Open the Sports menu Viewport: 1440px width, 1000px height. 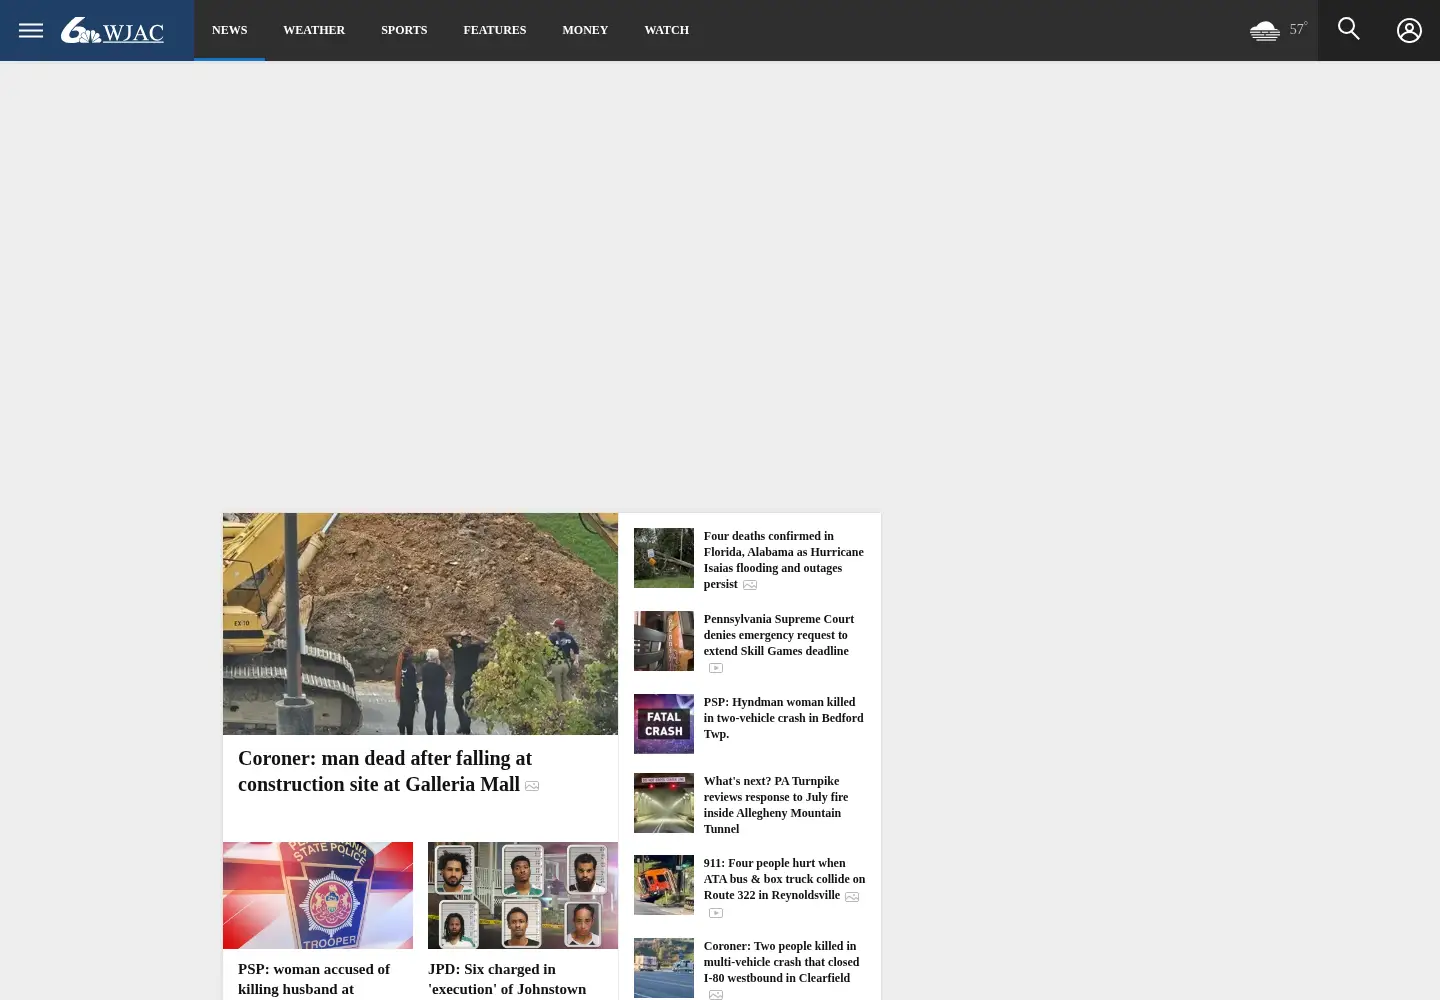tap(404, 30)
